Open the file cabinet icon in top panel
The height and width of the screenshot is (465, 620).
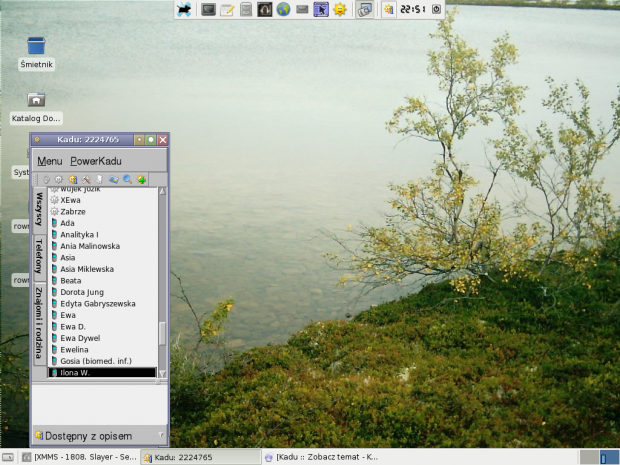click(x=246, y=9)
